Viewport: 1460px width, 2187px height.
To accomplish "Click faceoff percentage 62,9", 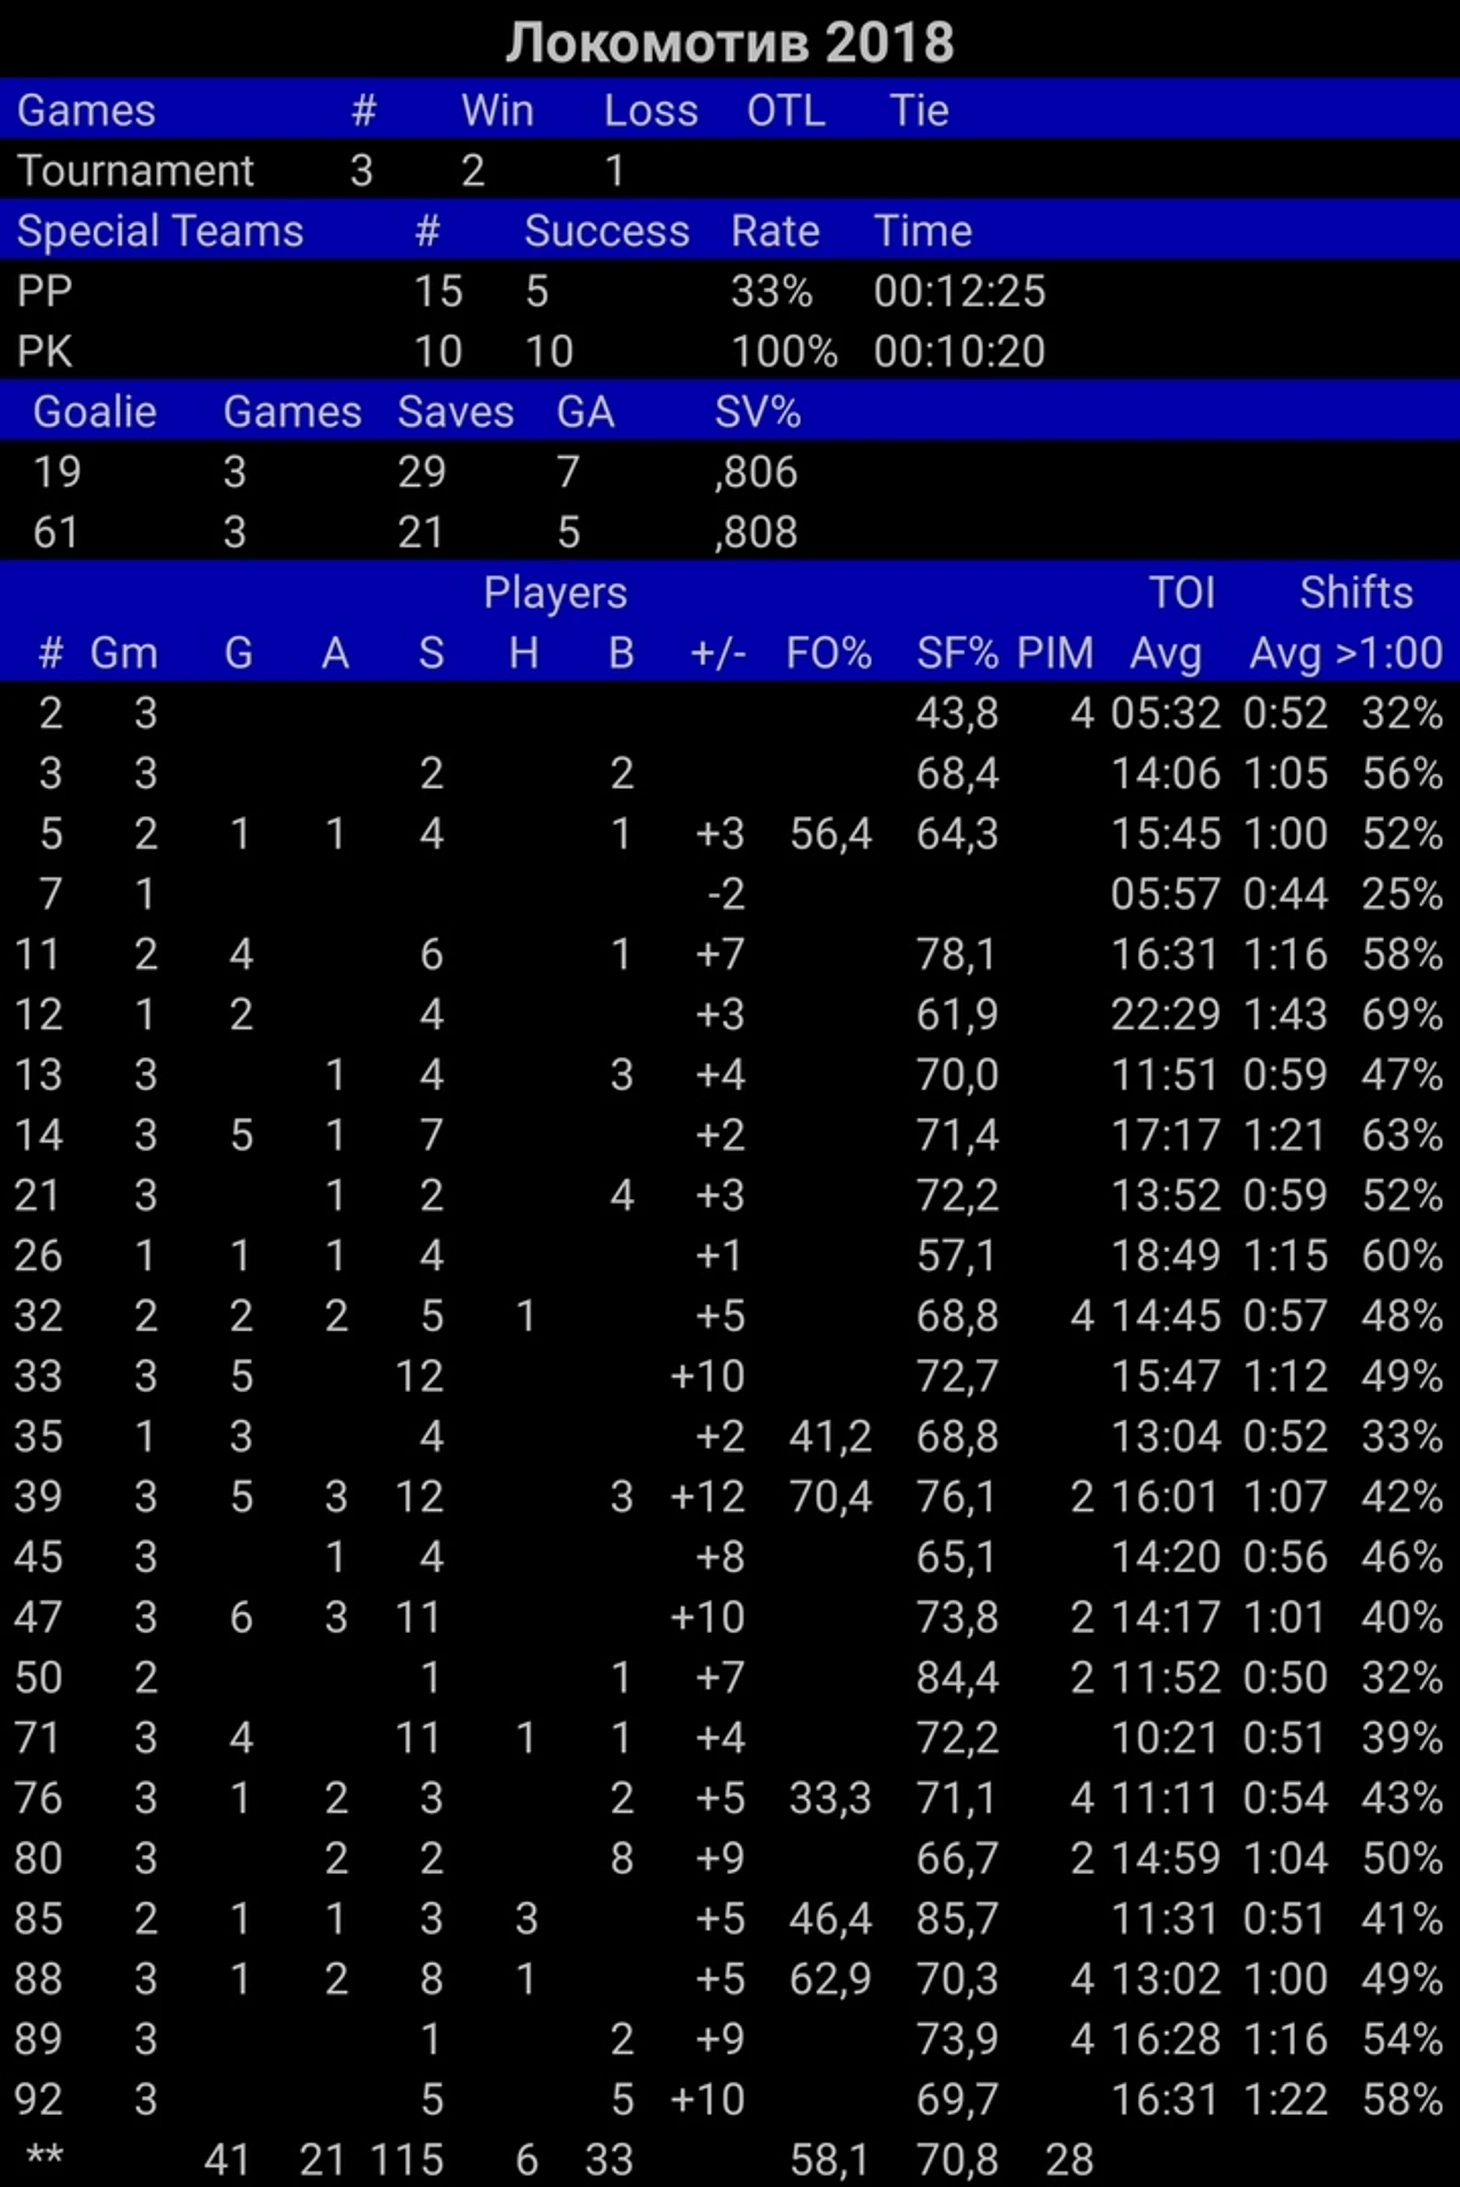I will click(x=830, y=1979).
